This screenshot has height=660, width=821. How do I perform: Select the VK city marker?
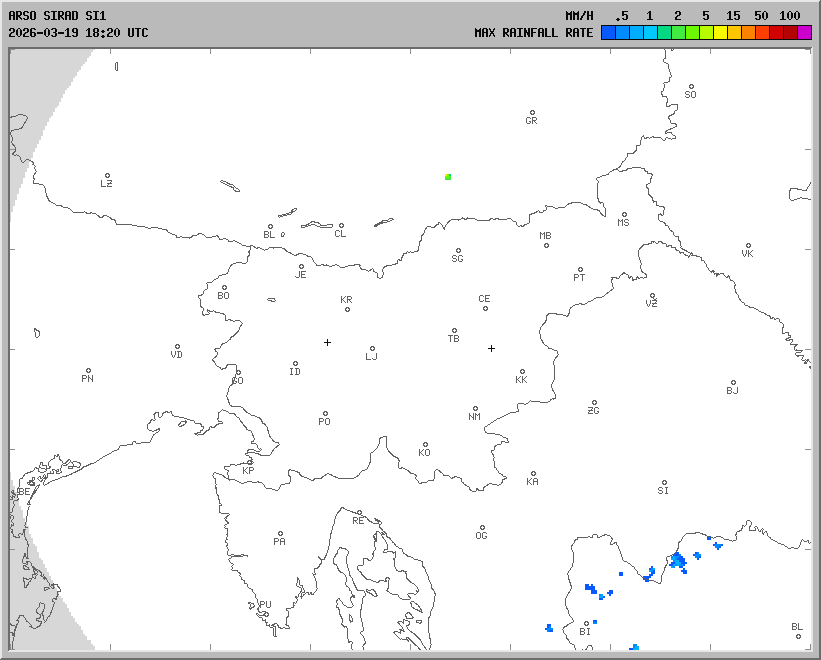click(748, 245)
